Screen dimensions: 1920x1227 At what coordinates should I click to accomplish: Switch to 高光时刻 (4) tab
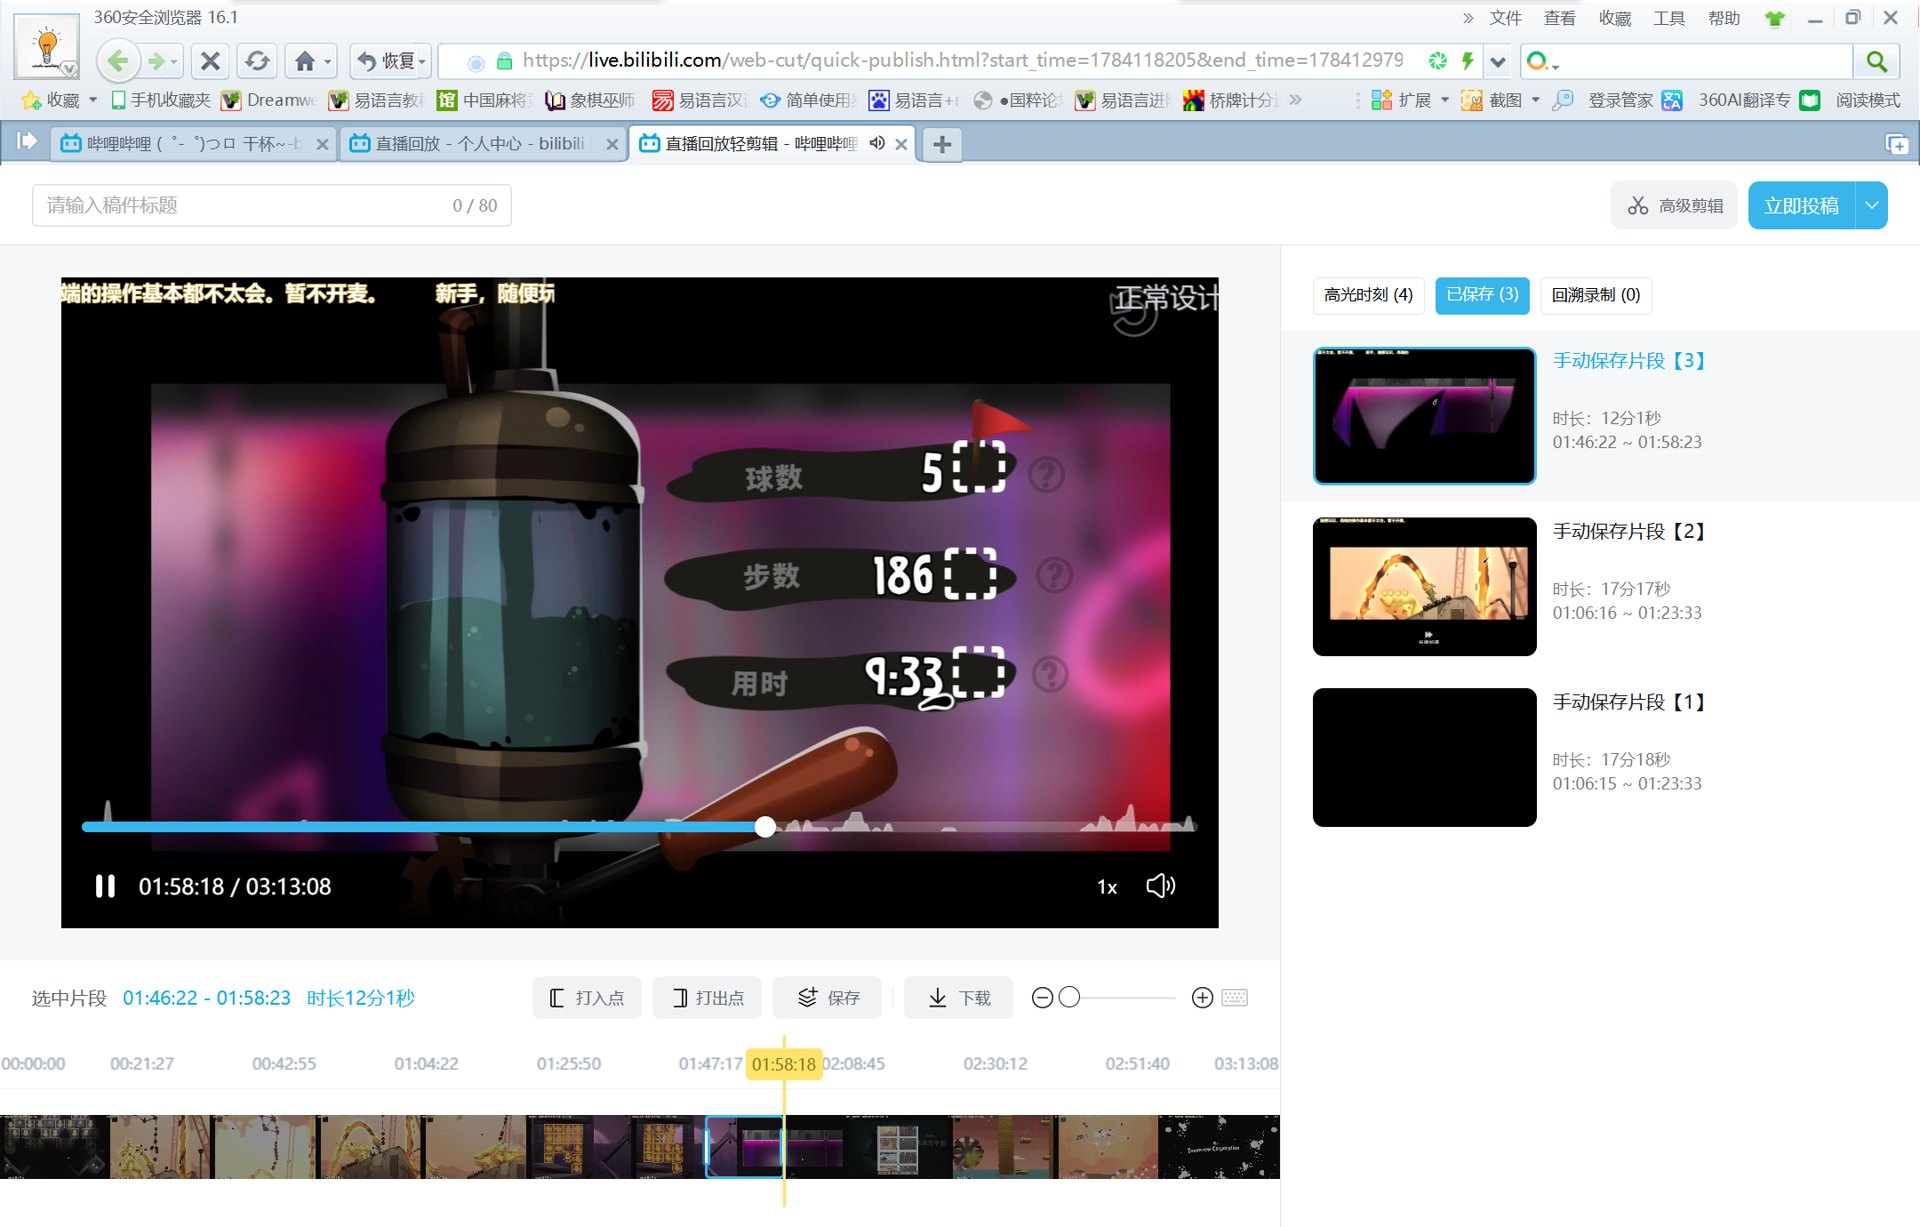[1368, 295]
